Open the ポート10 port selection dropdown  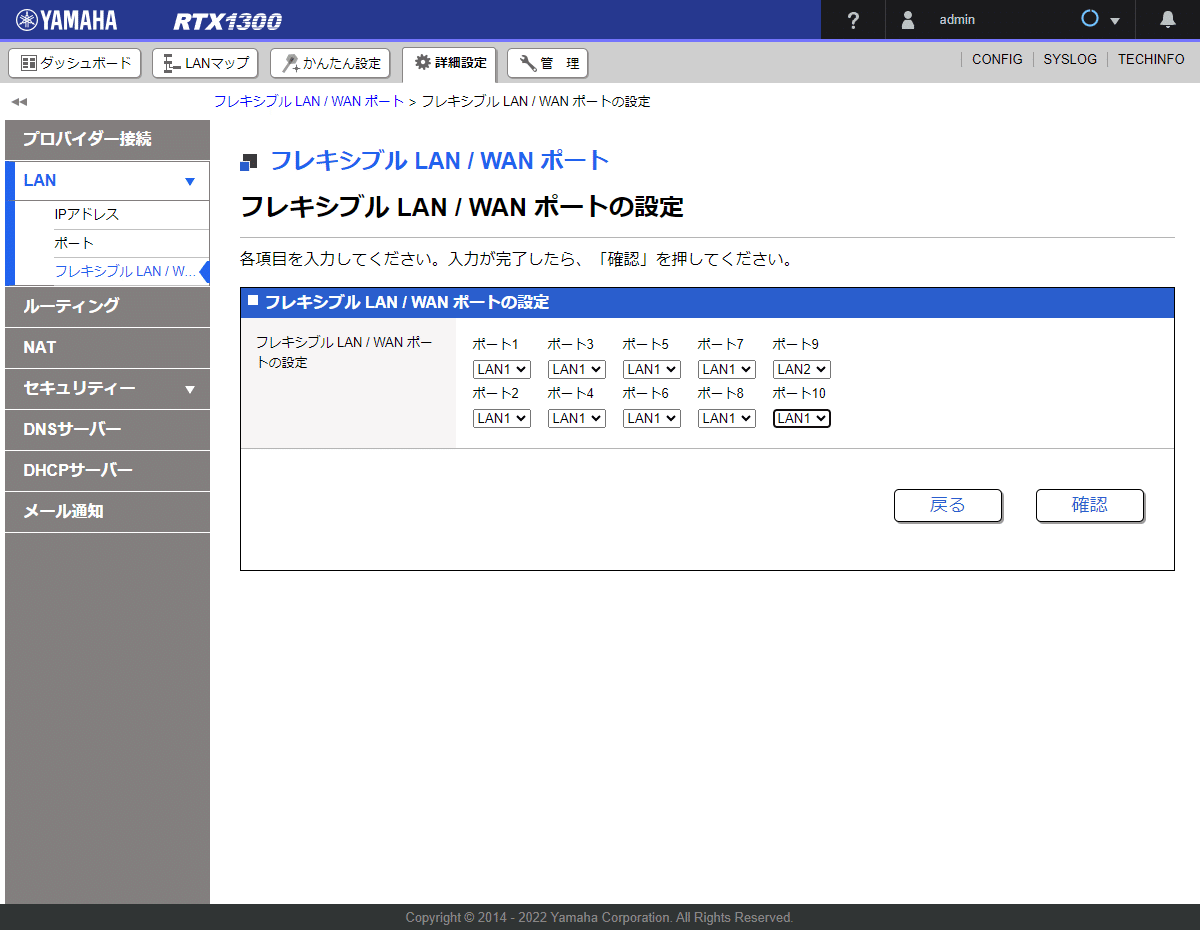coord(801,418)
